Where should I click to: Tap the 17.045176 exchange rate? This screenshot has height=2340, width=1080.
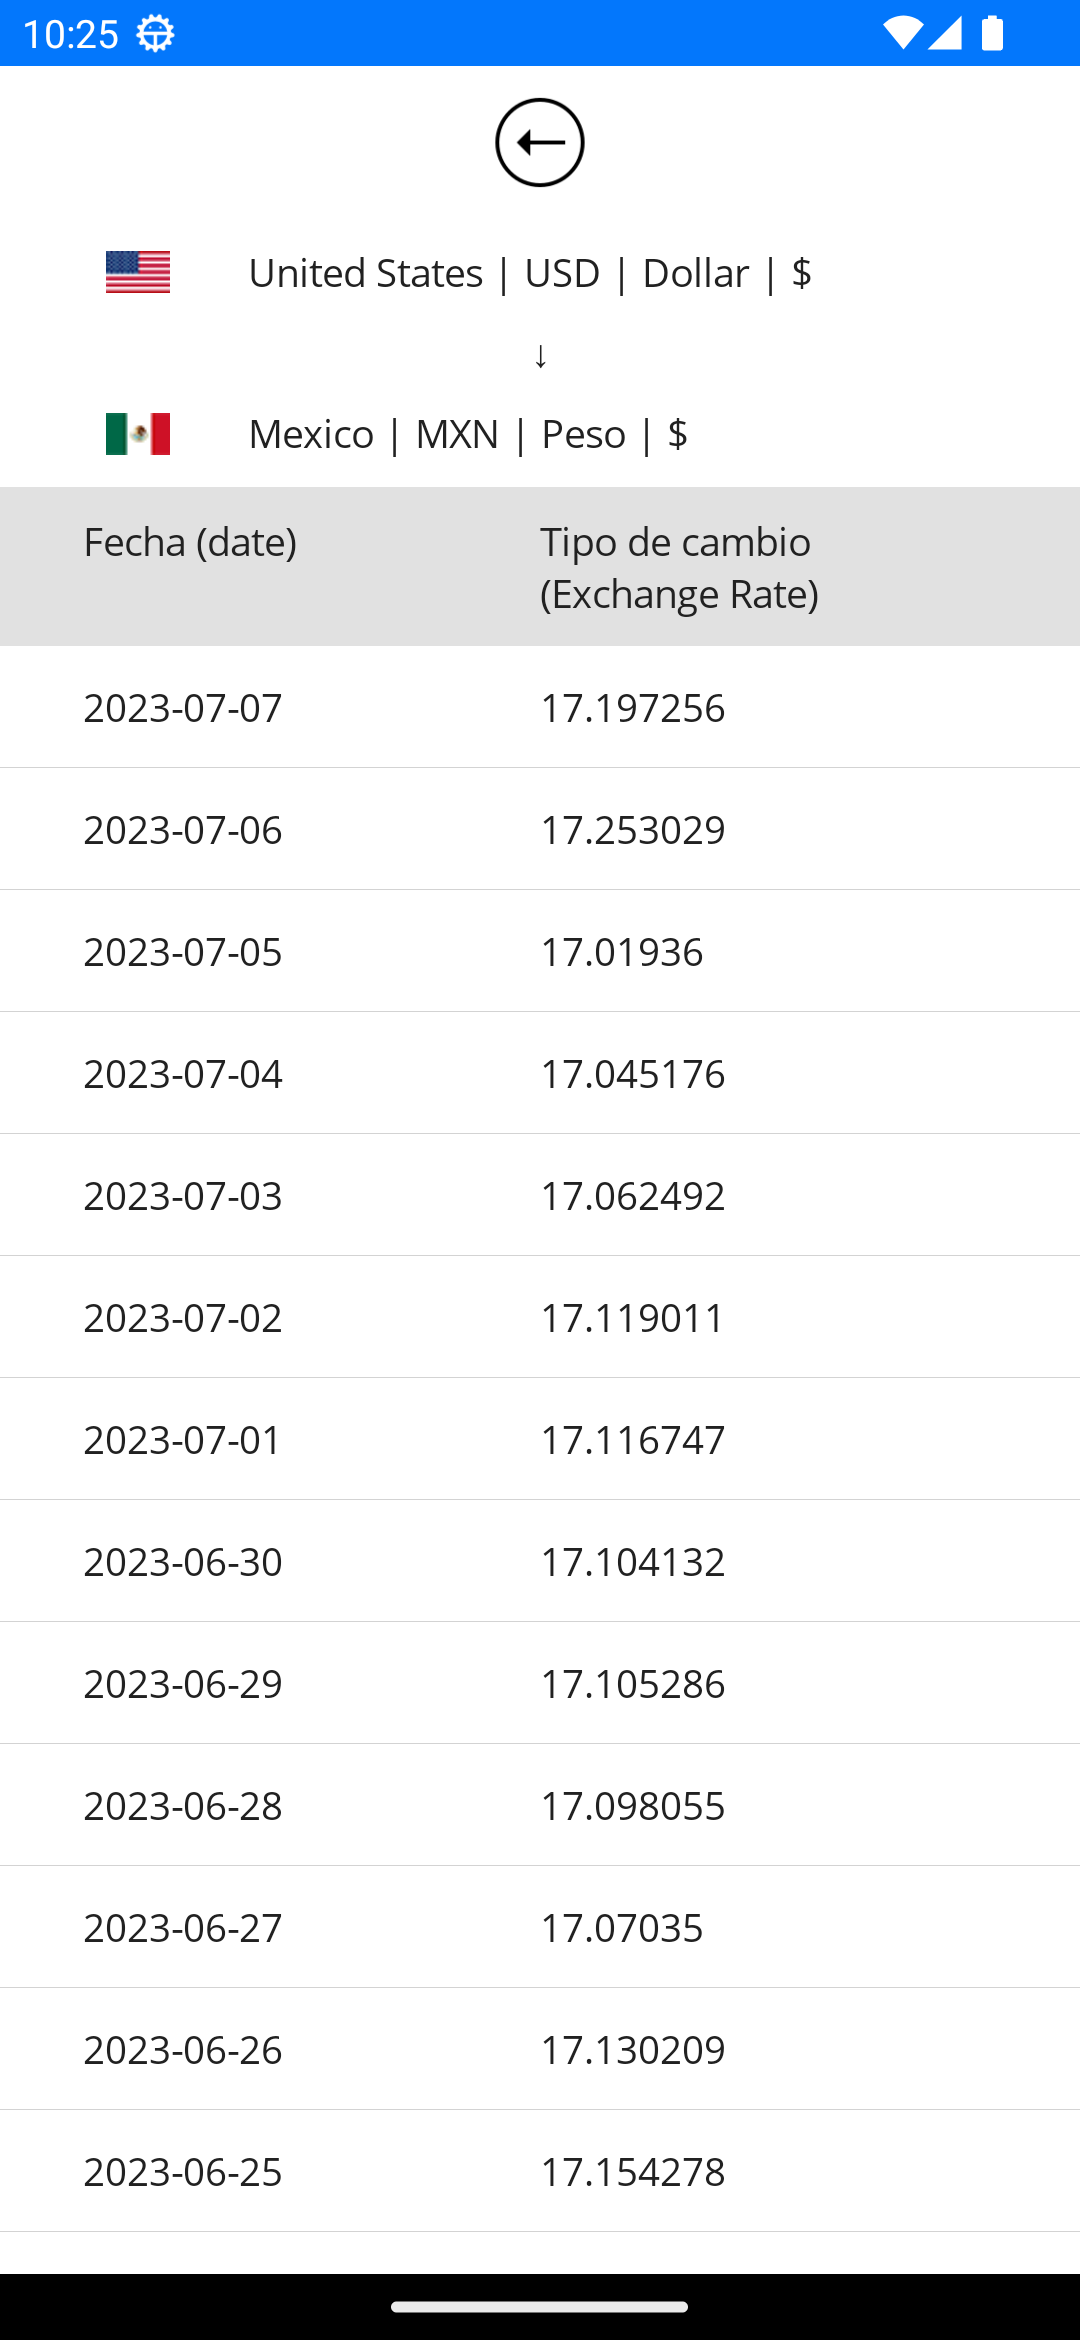coord(633,1073)
